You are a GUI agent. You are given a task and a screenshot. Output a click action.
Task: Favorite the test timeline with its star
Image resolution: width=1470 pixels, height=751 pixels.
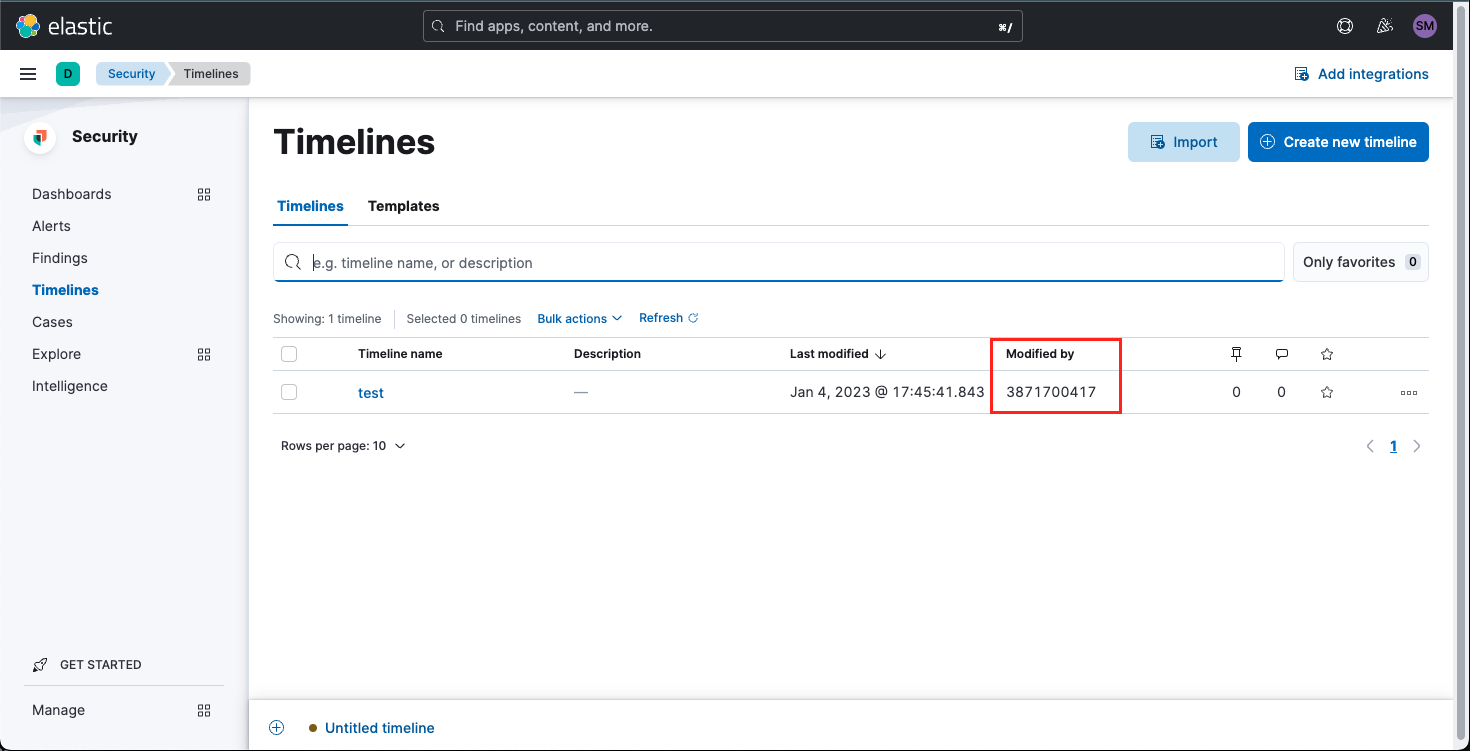tap(1327, 393)
